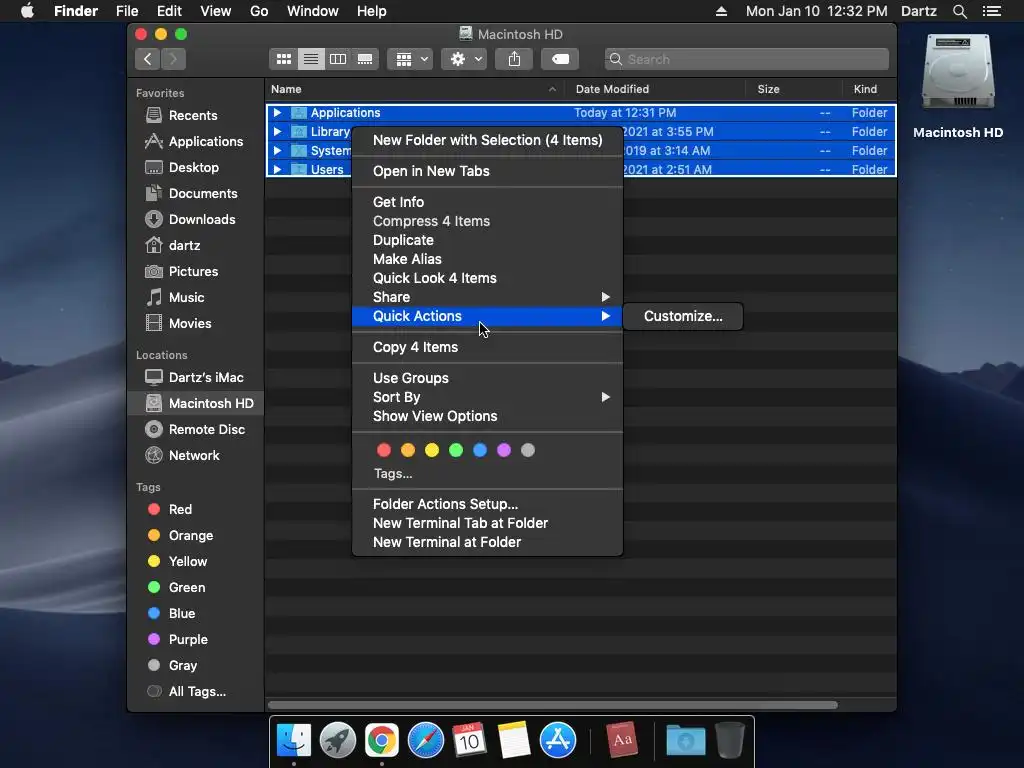Image resolution: width=1024 pixels, height=768 pixels.
Task: Filter by the Purple sidebar tag
Action: coord(187,640)
